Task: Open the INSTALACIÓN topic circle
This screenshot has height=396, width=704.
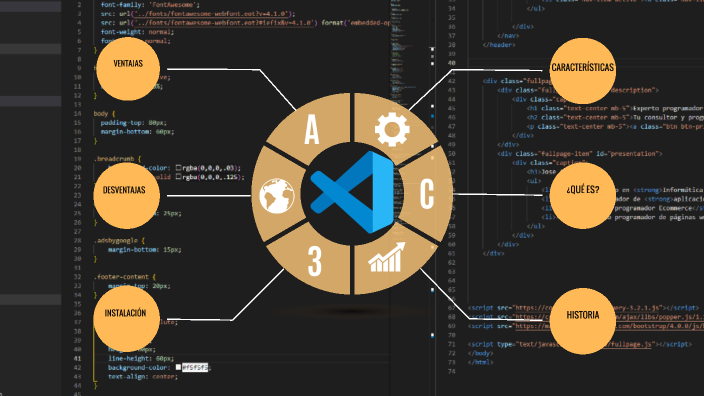Action: pos(127,319)
